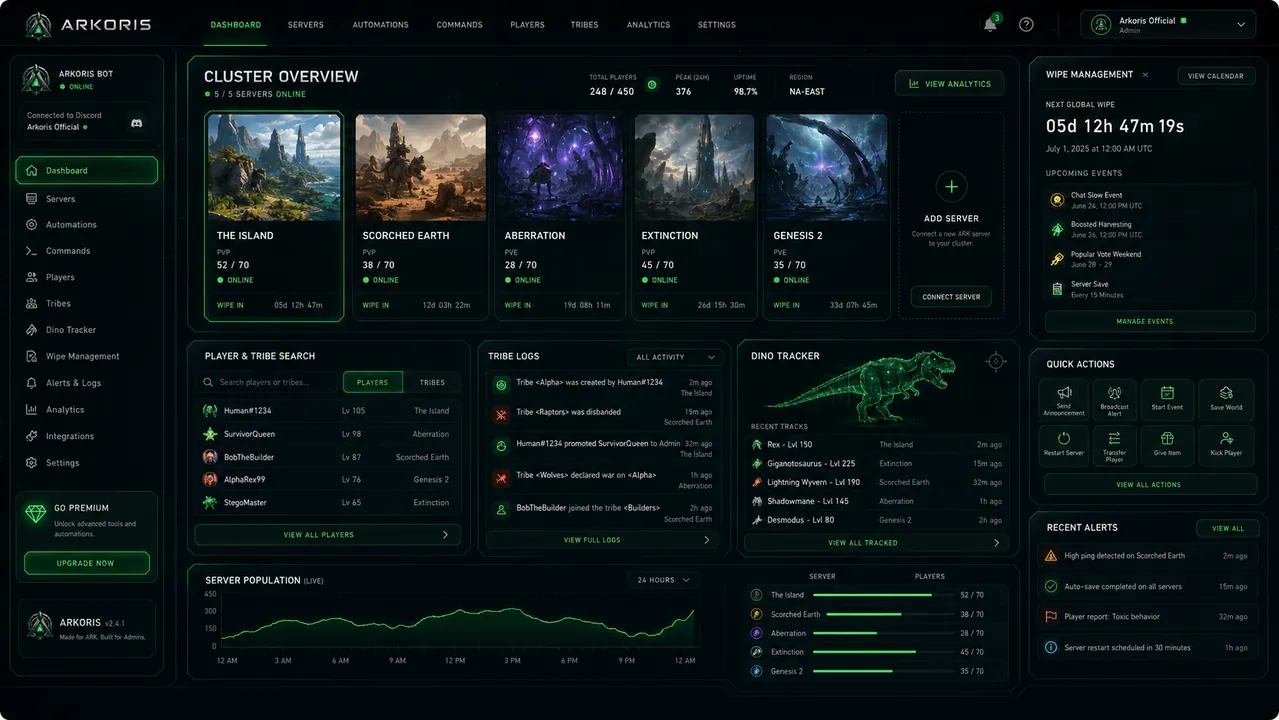Screen dimensions: 1279x720
Task: Select Wipe Management in the sidebar
Action: pyautogui.click(x=86, y=356)
